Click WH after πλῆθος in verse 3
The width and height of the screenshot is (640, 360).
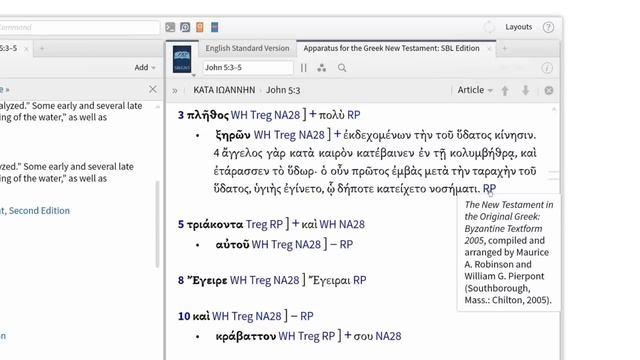[239, 115]
